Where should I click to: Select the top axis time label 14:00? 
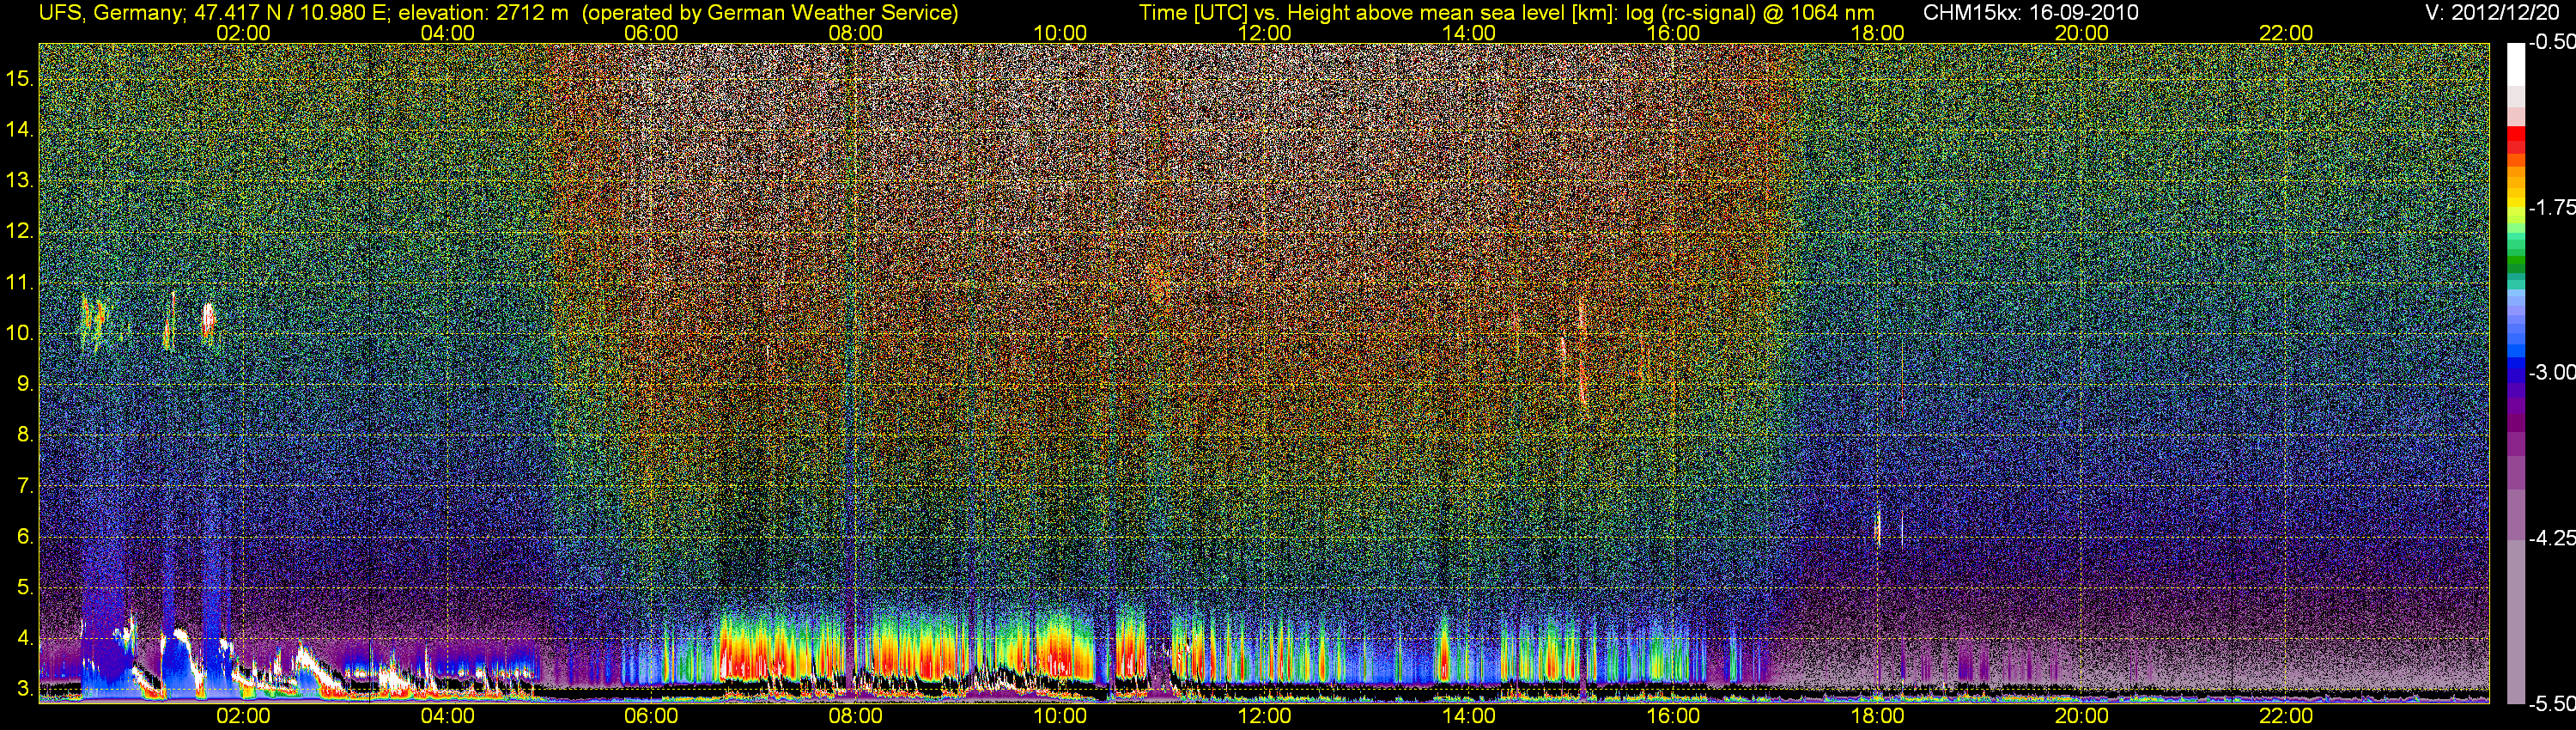(x=1469, y=33)
